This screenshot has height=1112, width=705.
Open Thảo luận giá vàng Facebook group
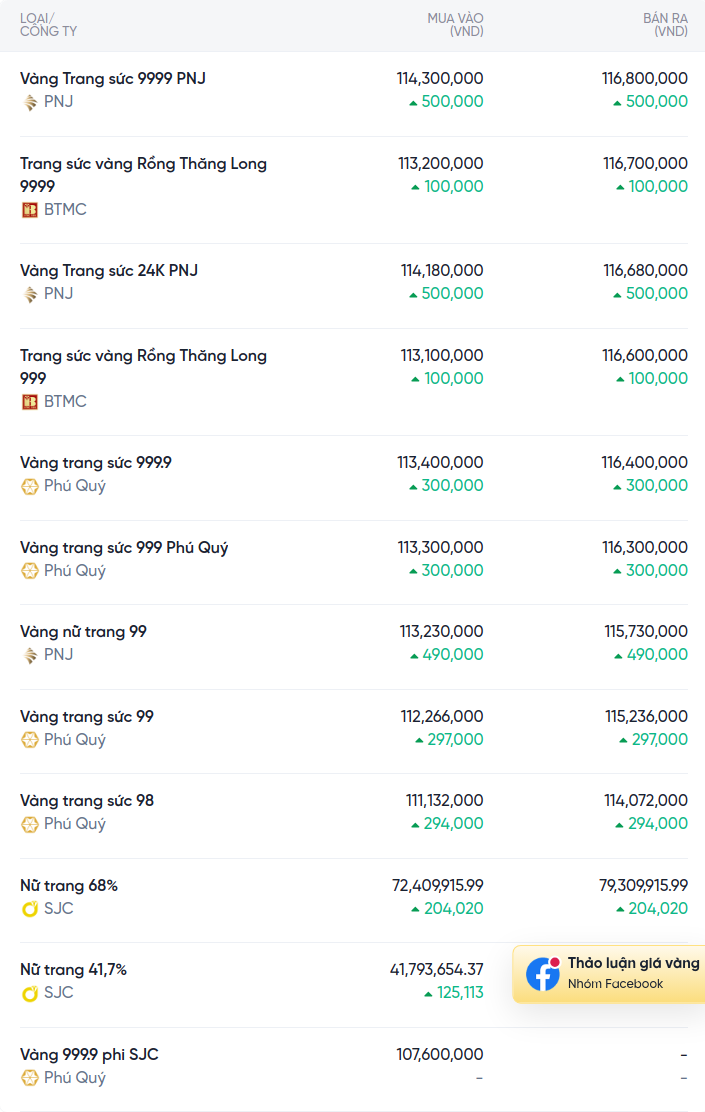point(609,974)
